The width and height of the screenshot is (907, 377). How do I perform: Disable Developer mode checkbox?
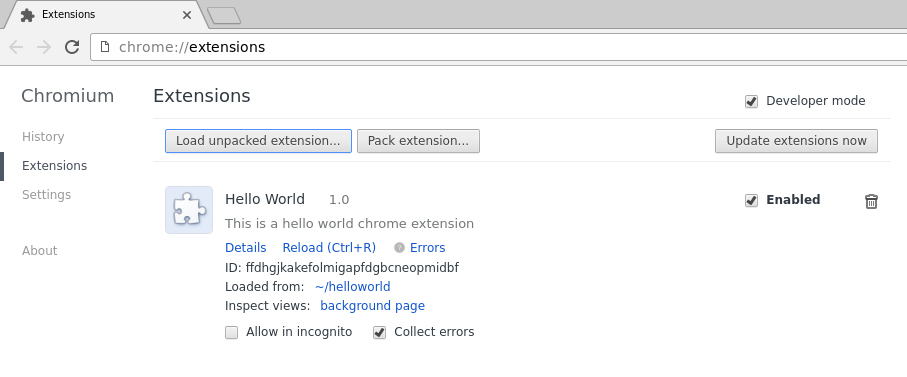[751, 102]
